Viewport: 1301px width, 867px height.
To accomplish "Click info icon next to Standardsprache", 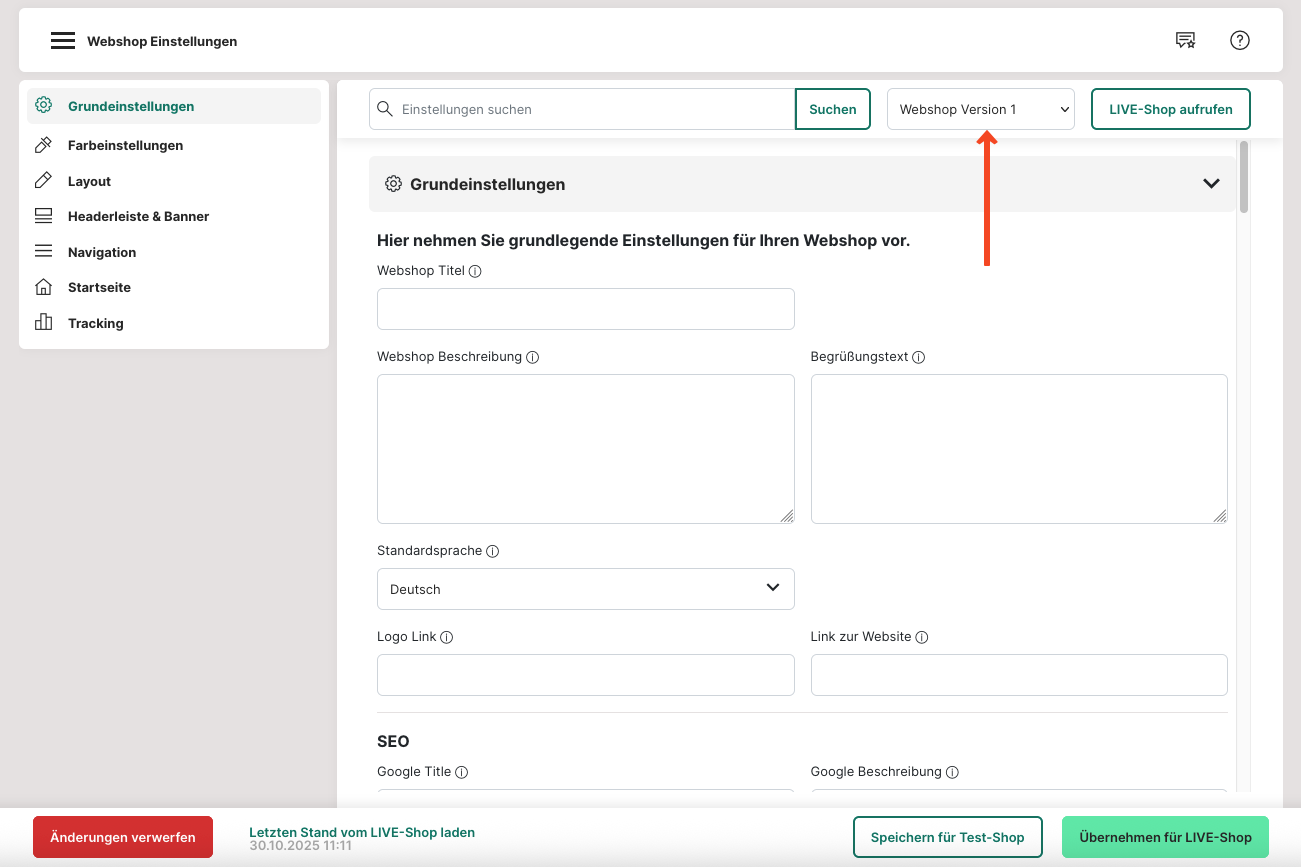I will pos(492,551).
